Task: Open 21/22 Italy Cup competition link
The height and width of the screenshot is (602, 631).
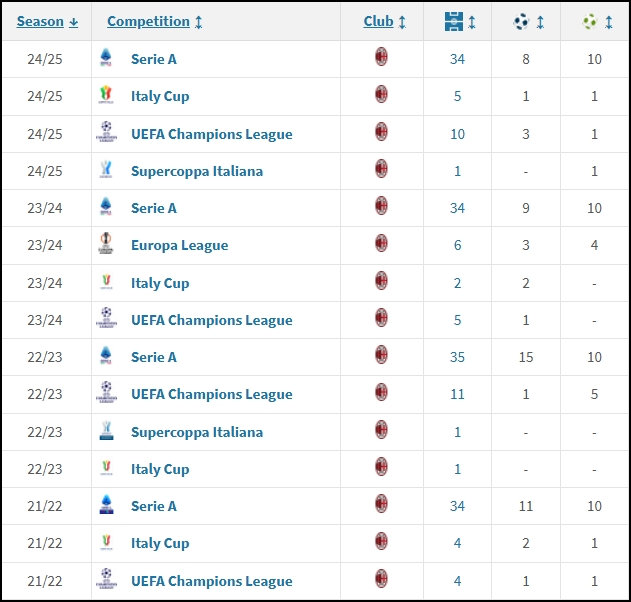Action: 160,544
